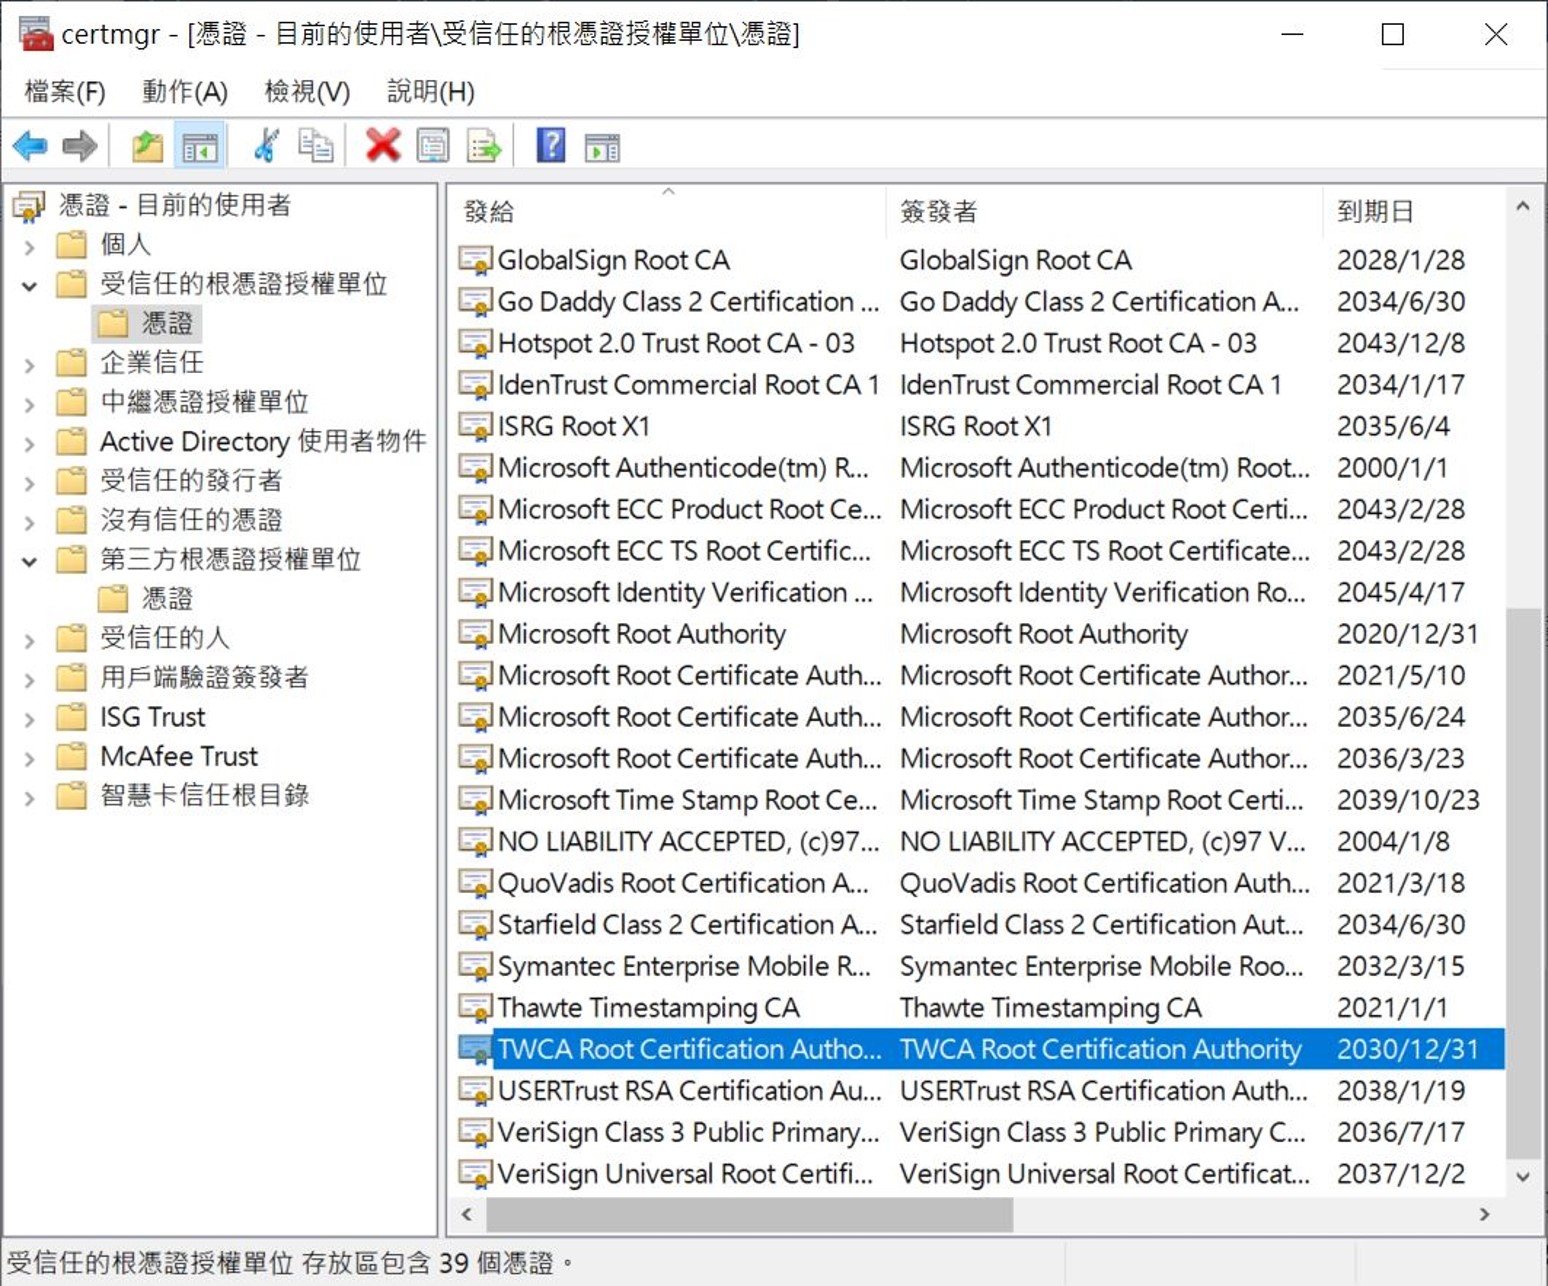This screenshot has width=1548, height=1286.
Task: Click the Cut scissors toolbar icon
Action: pyautogui.click(x=266, y=147)
